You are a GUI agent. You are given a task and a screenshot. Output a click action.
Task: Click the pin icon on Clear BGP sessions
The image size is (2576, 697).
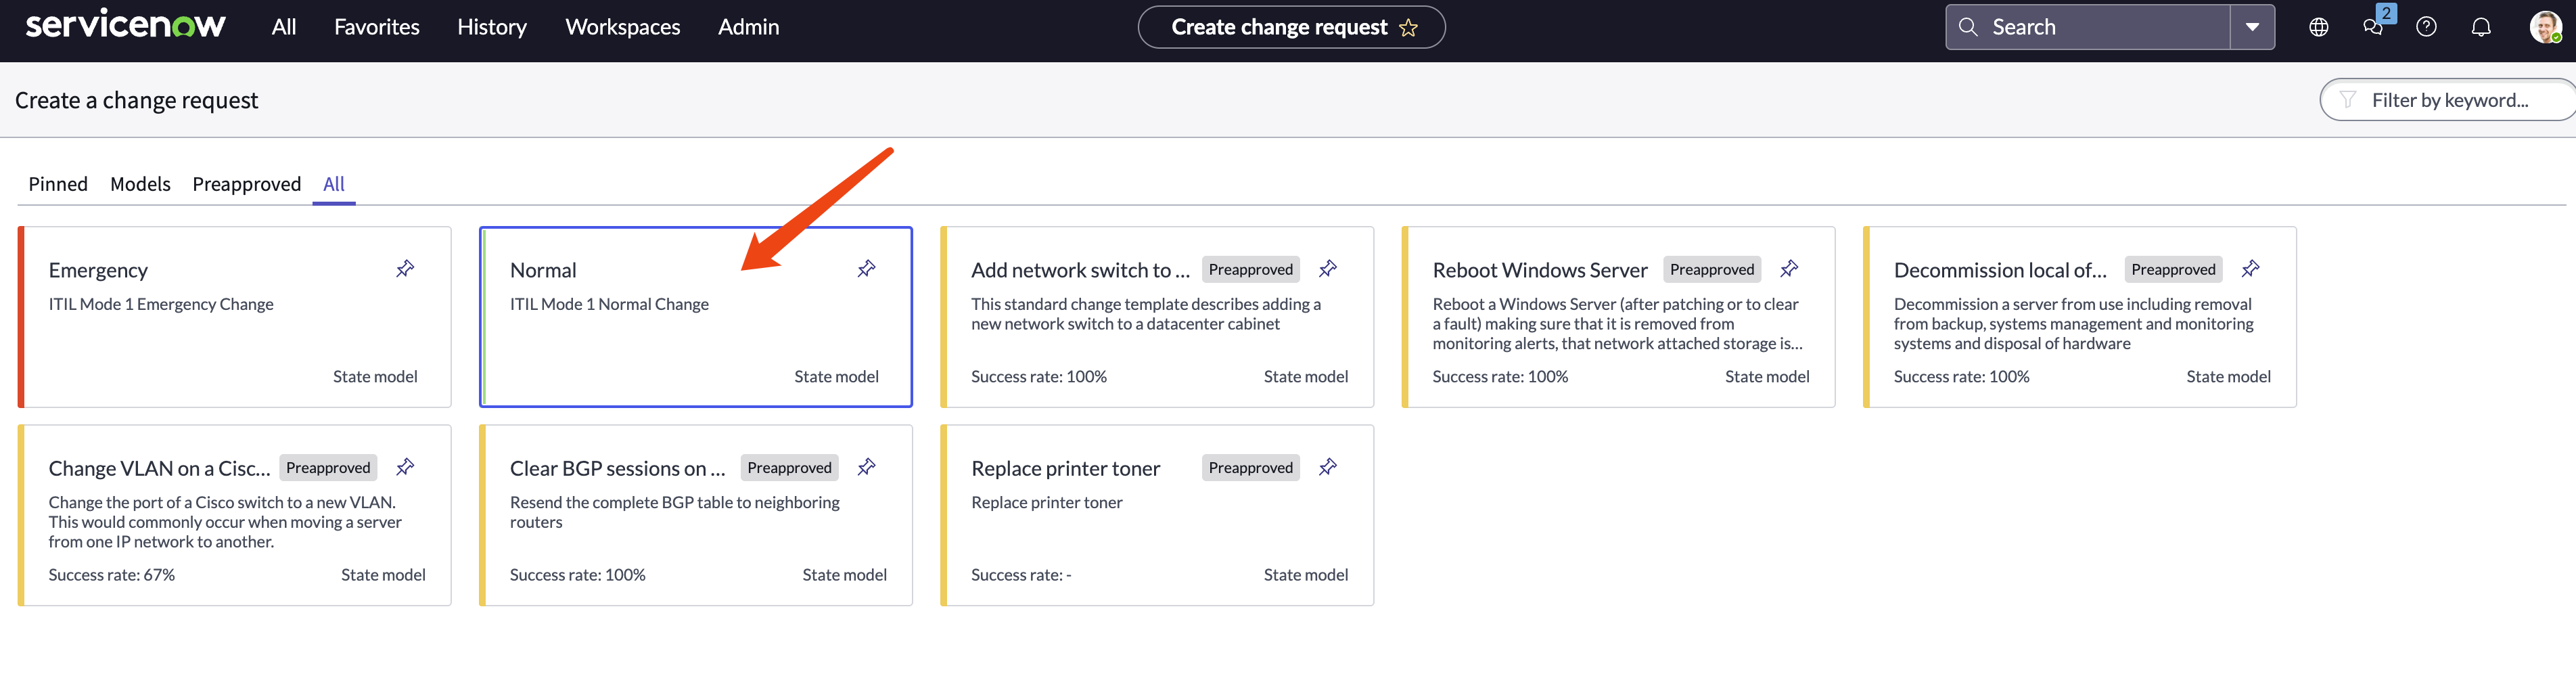pos(866,467)
